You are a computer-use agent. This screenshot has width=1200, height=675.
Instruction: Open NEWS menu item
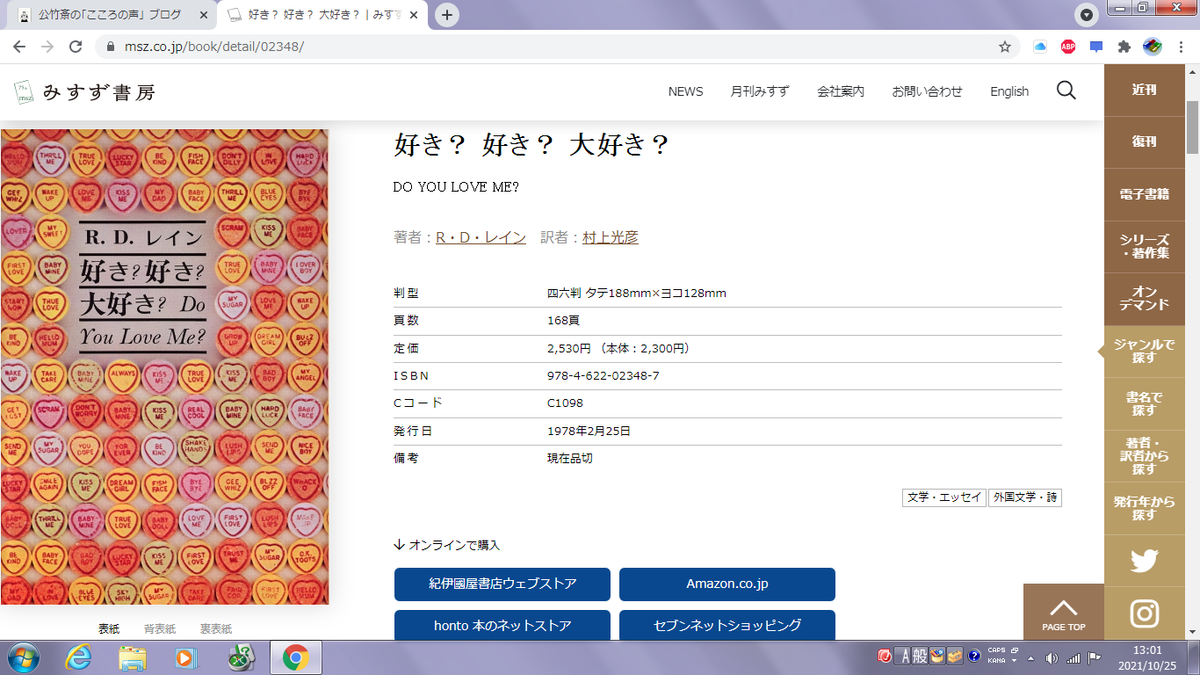685,91
